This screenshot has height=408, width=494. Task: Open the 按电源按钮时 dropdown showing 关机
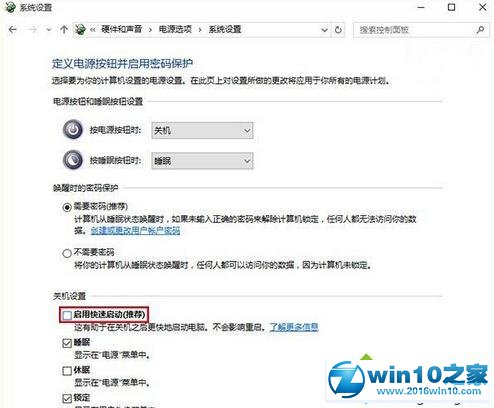point(202,130)
